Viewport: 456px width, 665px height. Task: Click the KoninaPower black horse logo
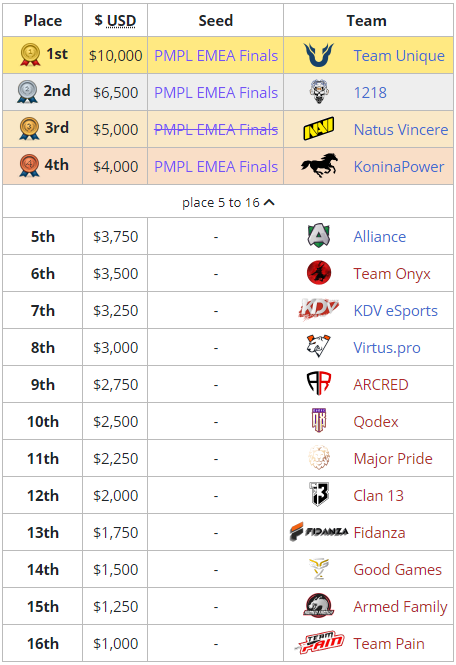[319, 165]
